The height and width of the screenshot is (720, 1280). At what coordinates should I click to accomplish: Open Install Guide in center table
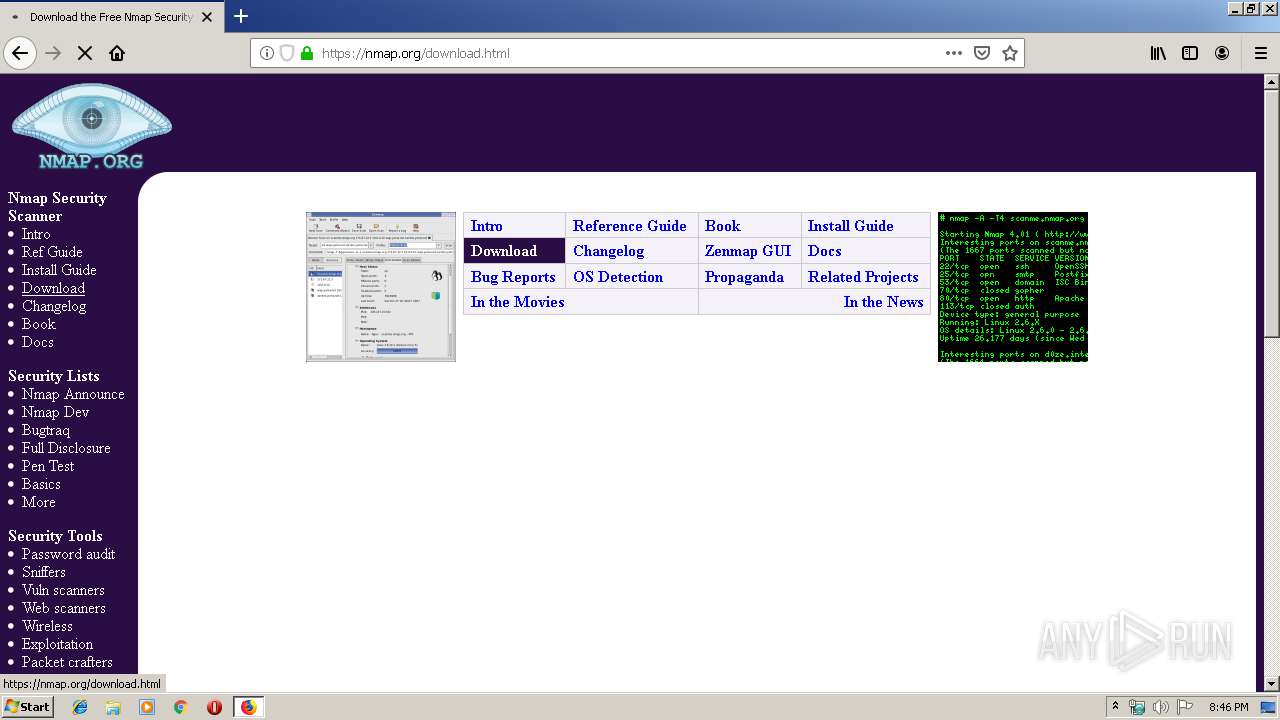[851, 226]
